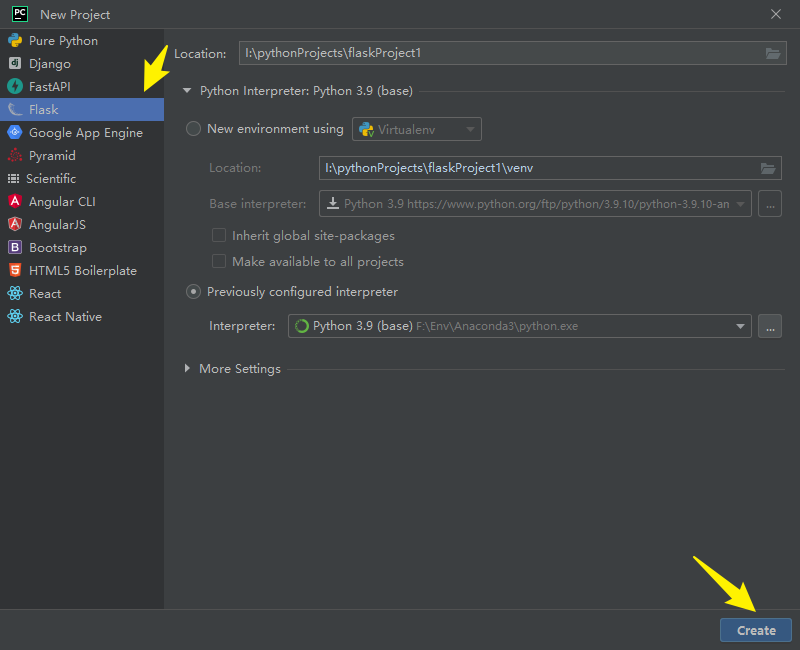Select Pyramid project type

coord(82,155)
